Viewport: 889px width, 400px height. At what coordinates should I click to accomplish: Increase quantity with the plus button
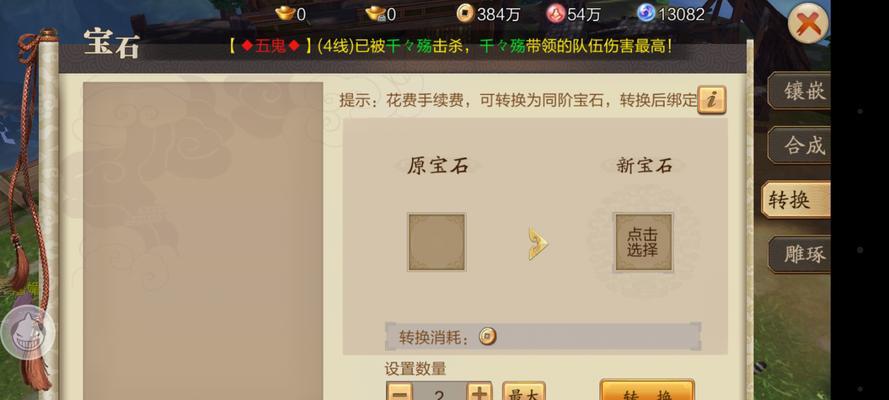(x=480, y=392)
